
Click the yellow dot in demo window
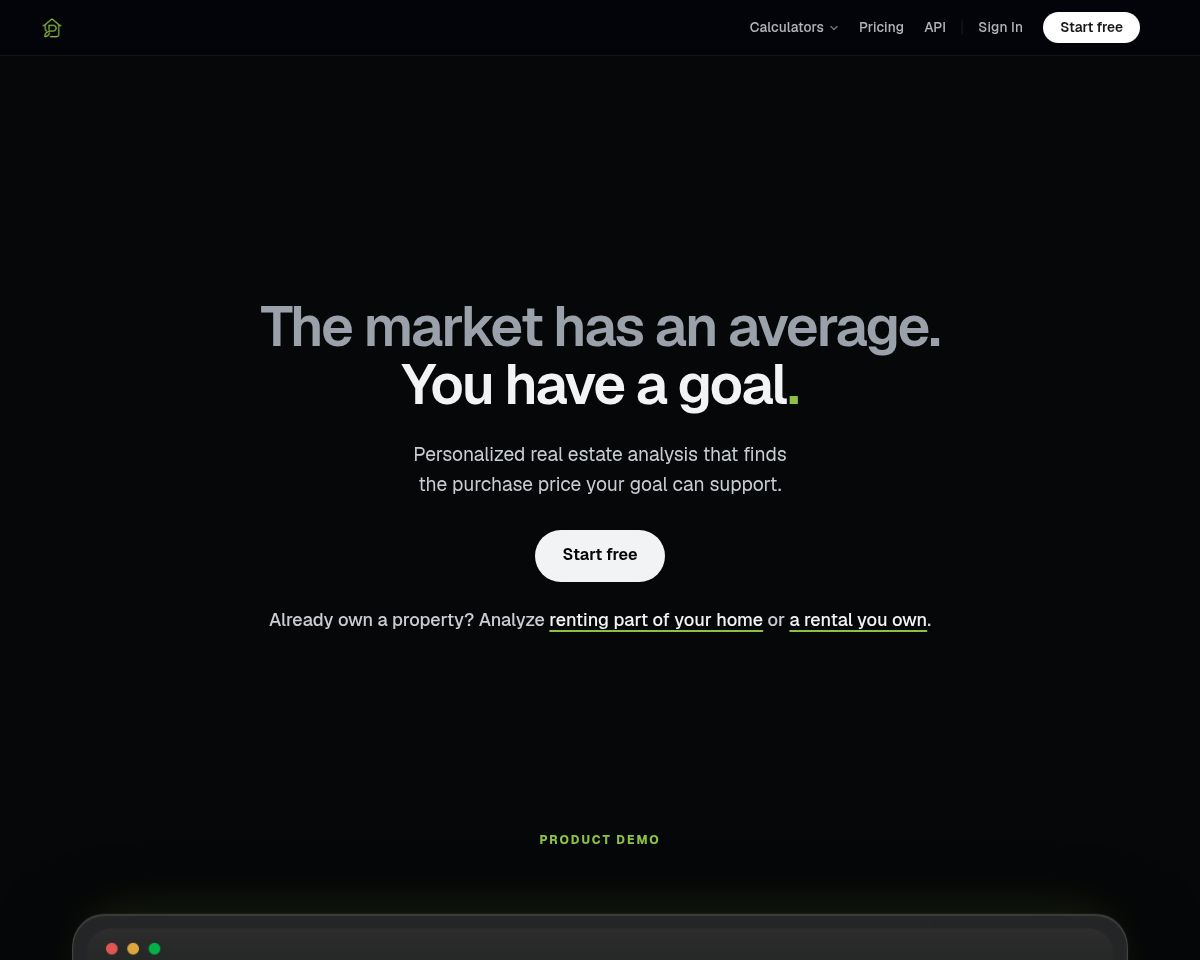coord(133,949)
